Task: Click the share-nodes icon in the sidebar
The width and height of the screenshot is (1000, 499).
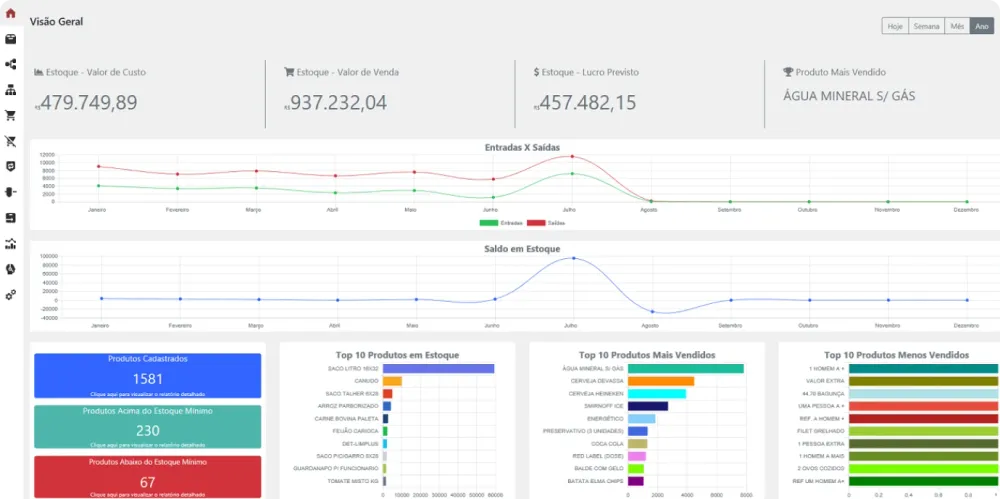Action: (10, 64)
